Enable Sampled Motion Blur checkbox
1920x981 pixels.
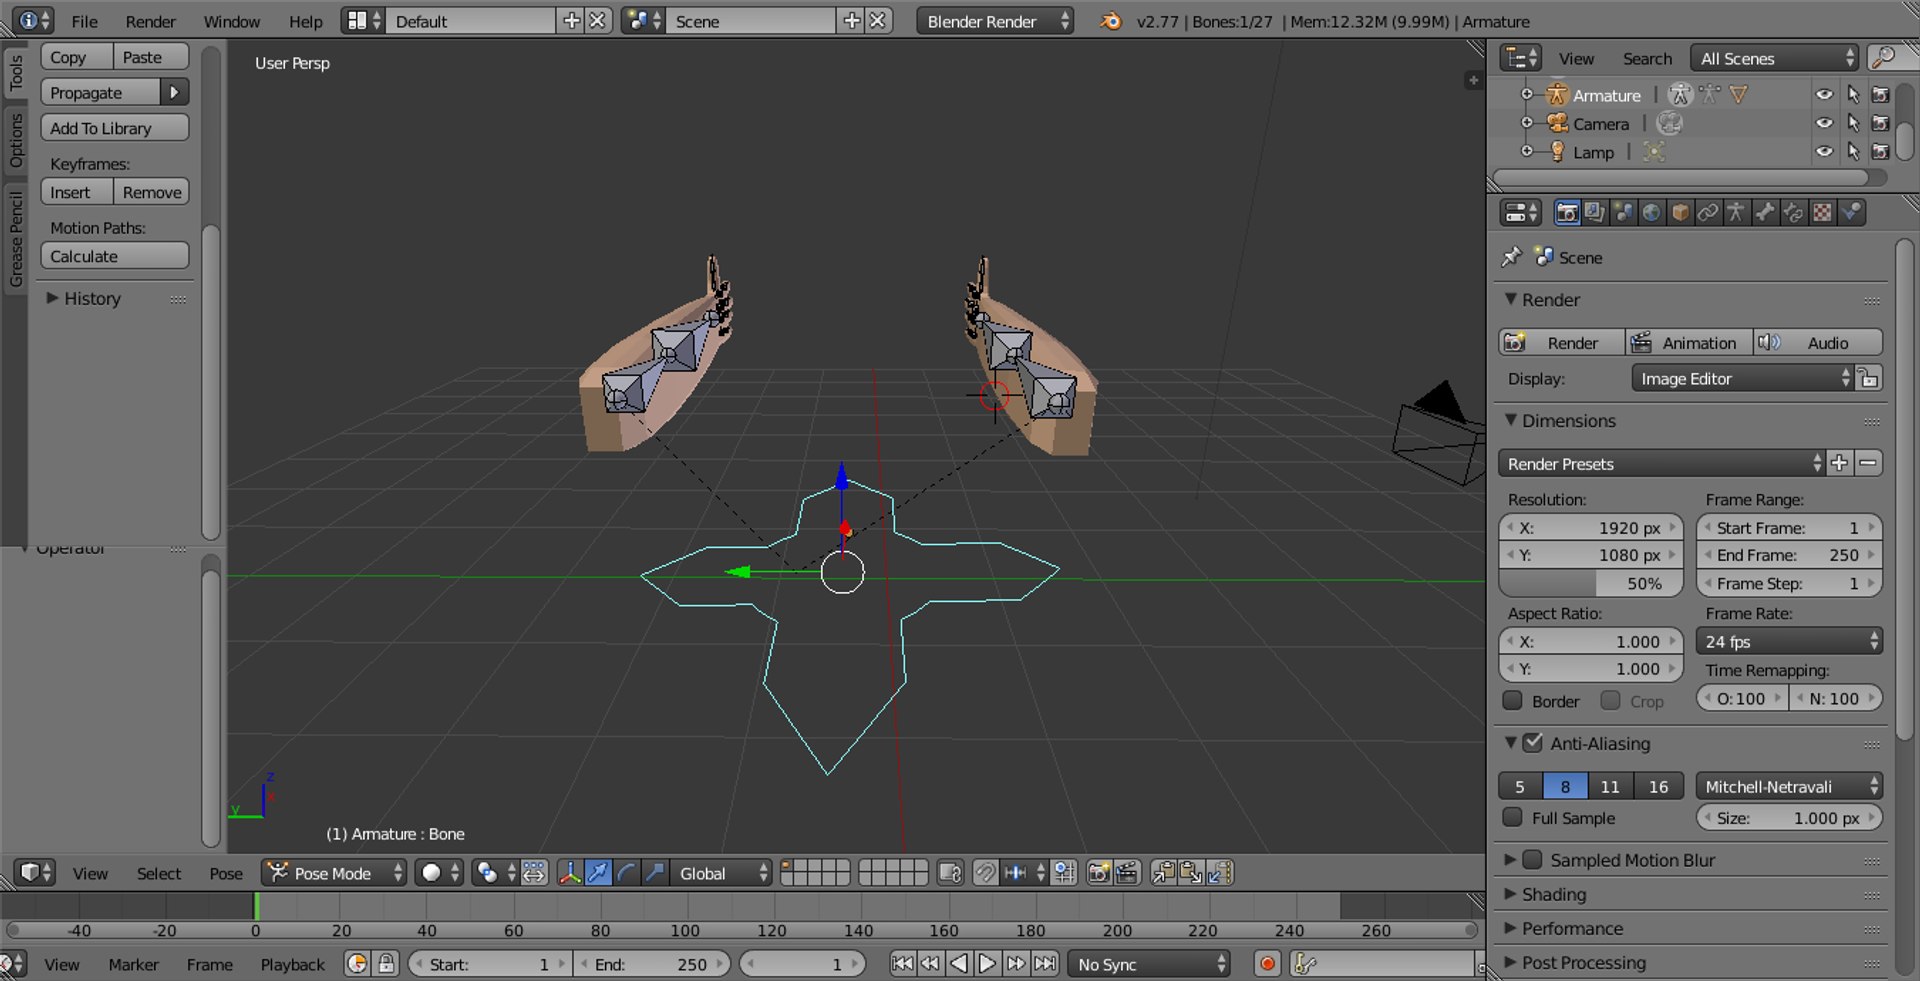(x=1533, y=860)
